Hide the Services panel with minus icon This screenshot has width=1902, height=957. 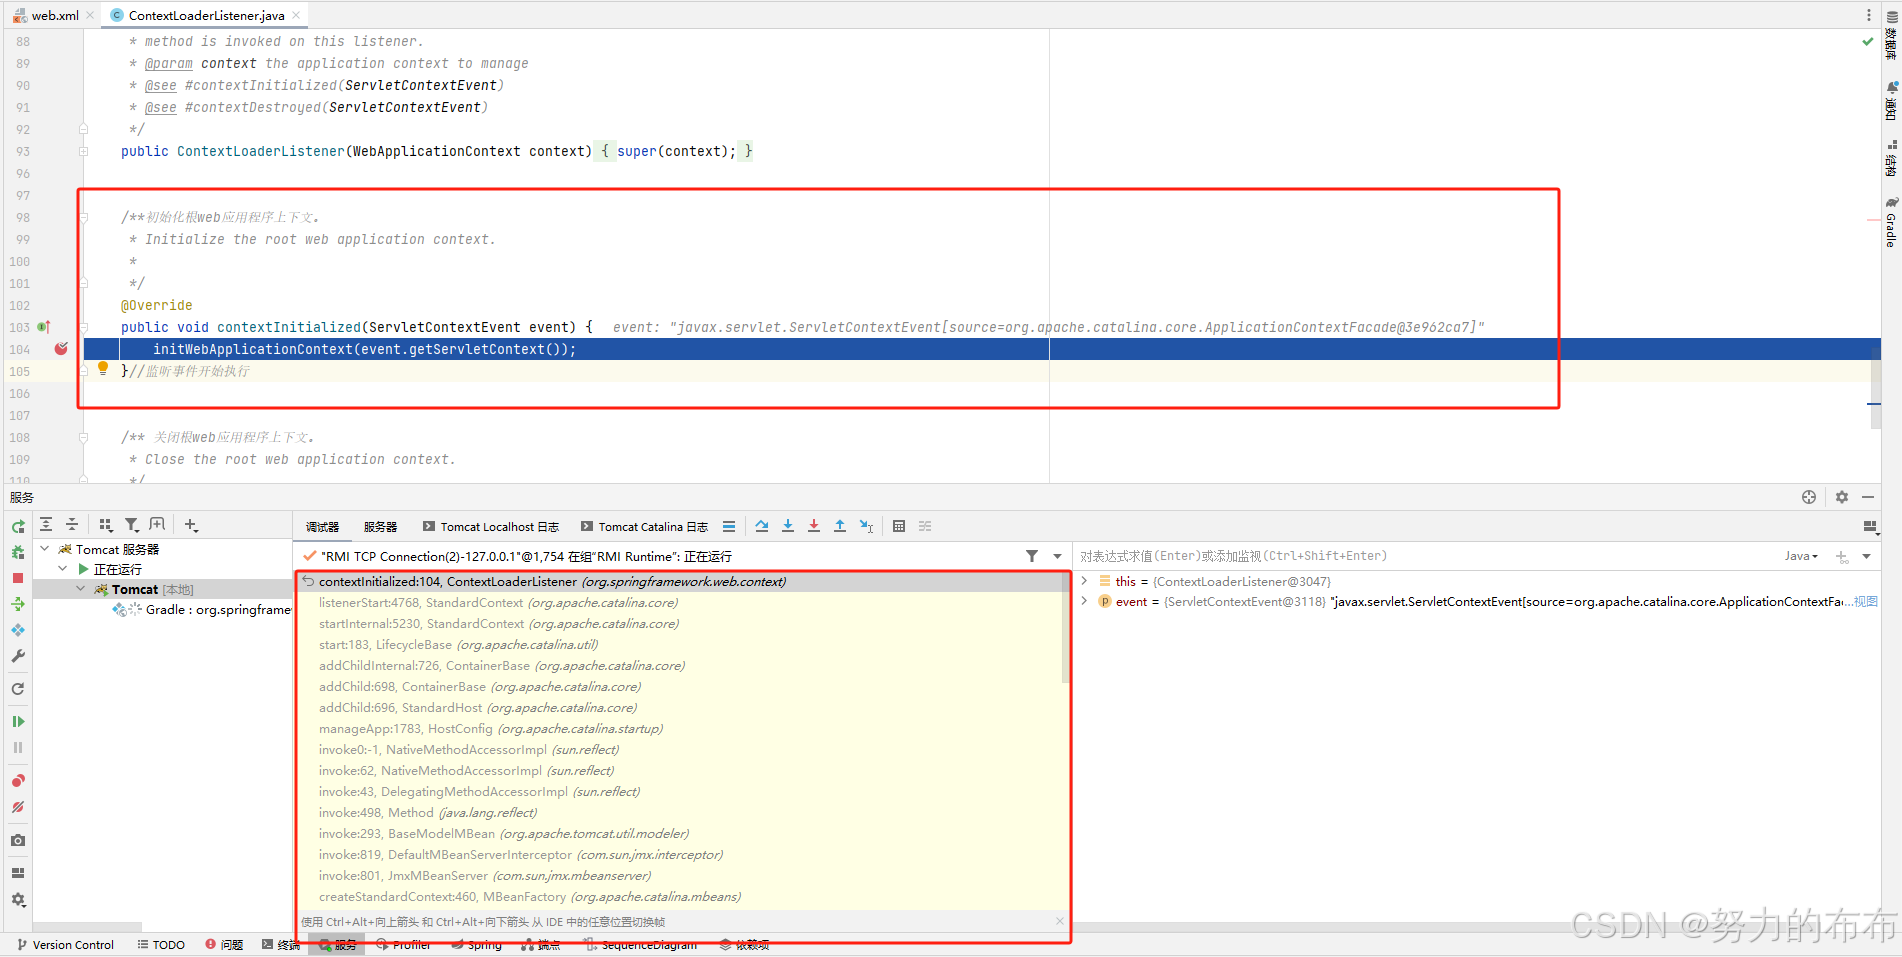(1868, 497)
